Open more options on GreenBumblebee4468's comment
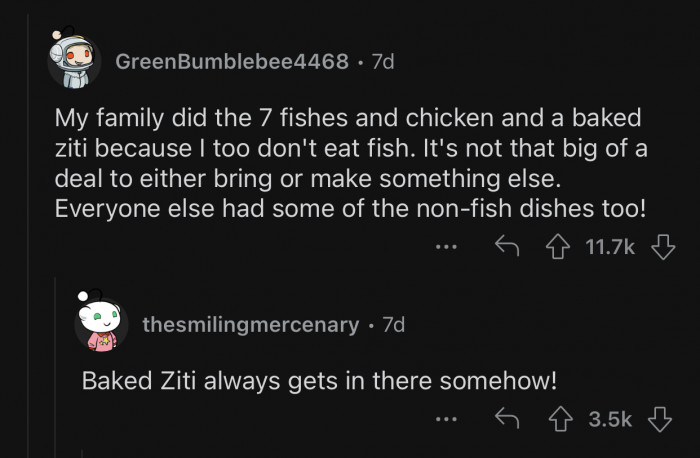 pyautogui.click(x=446, y=245)
